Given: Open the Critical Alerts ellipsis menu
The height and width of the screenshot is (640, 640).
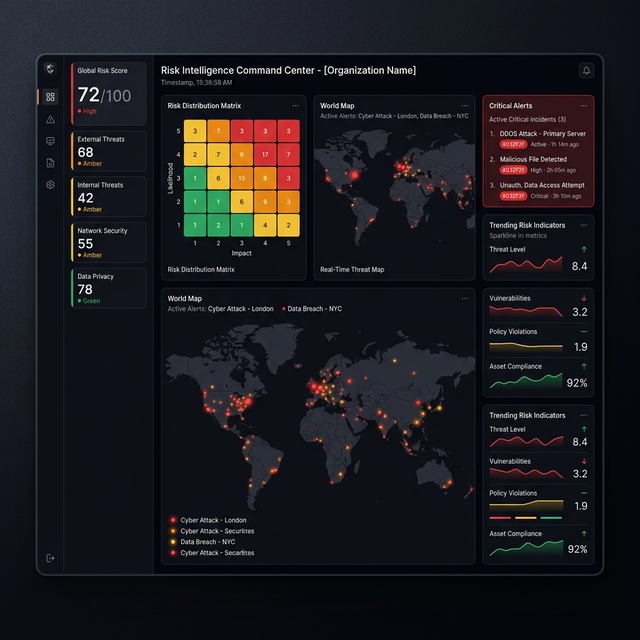Looking at the screenshot, I should click(584, 106).
